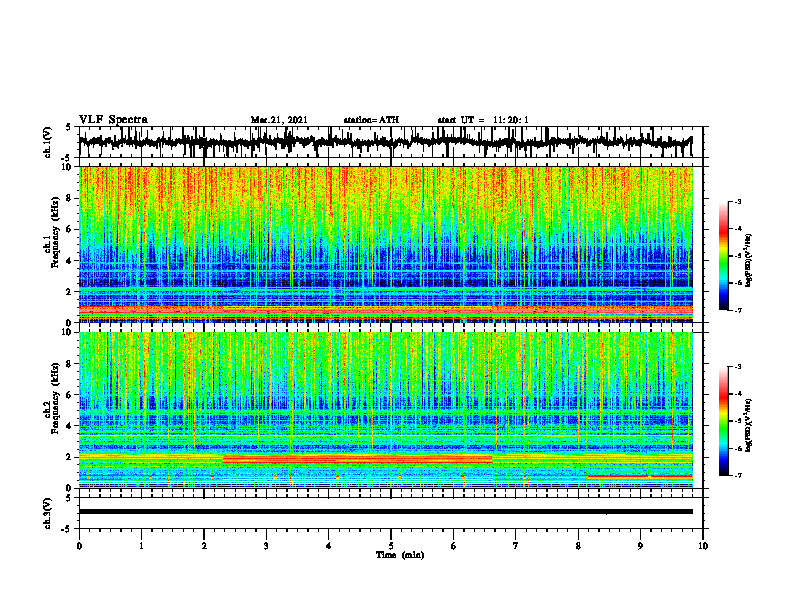The width and height of the screenshot is (792, 612).
Task: Click the "VLF Spectra" plot title
Action: (x=113, y=120)
